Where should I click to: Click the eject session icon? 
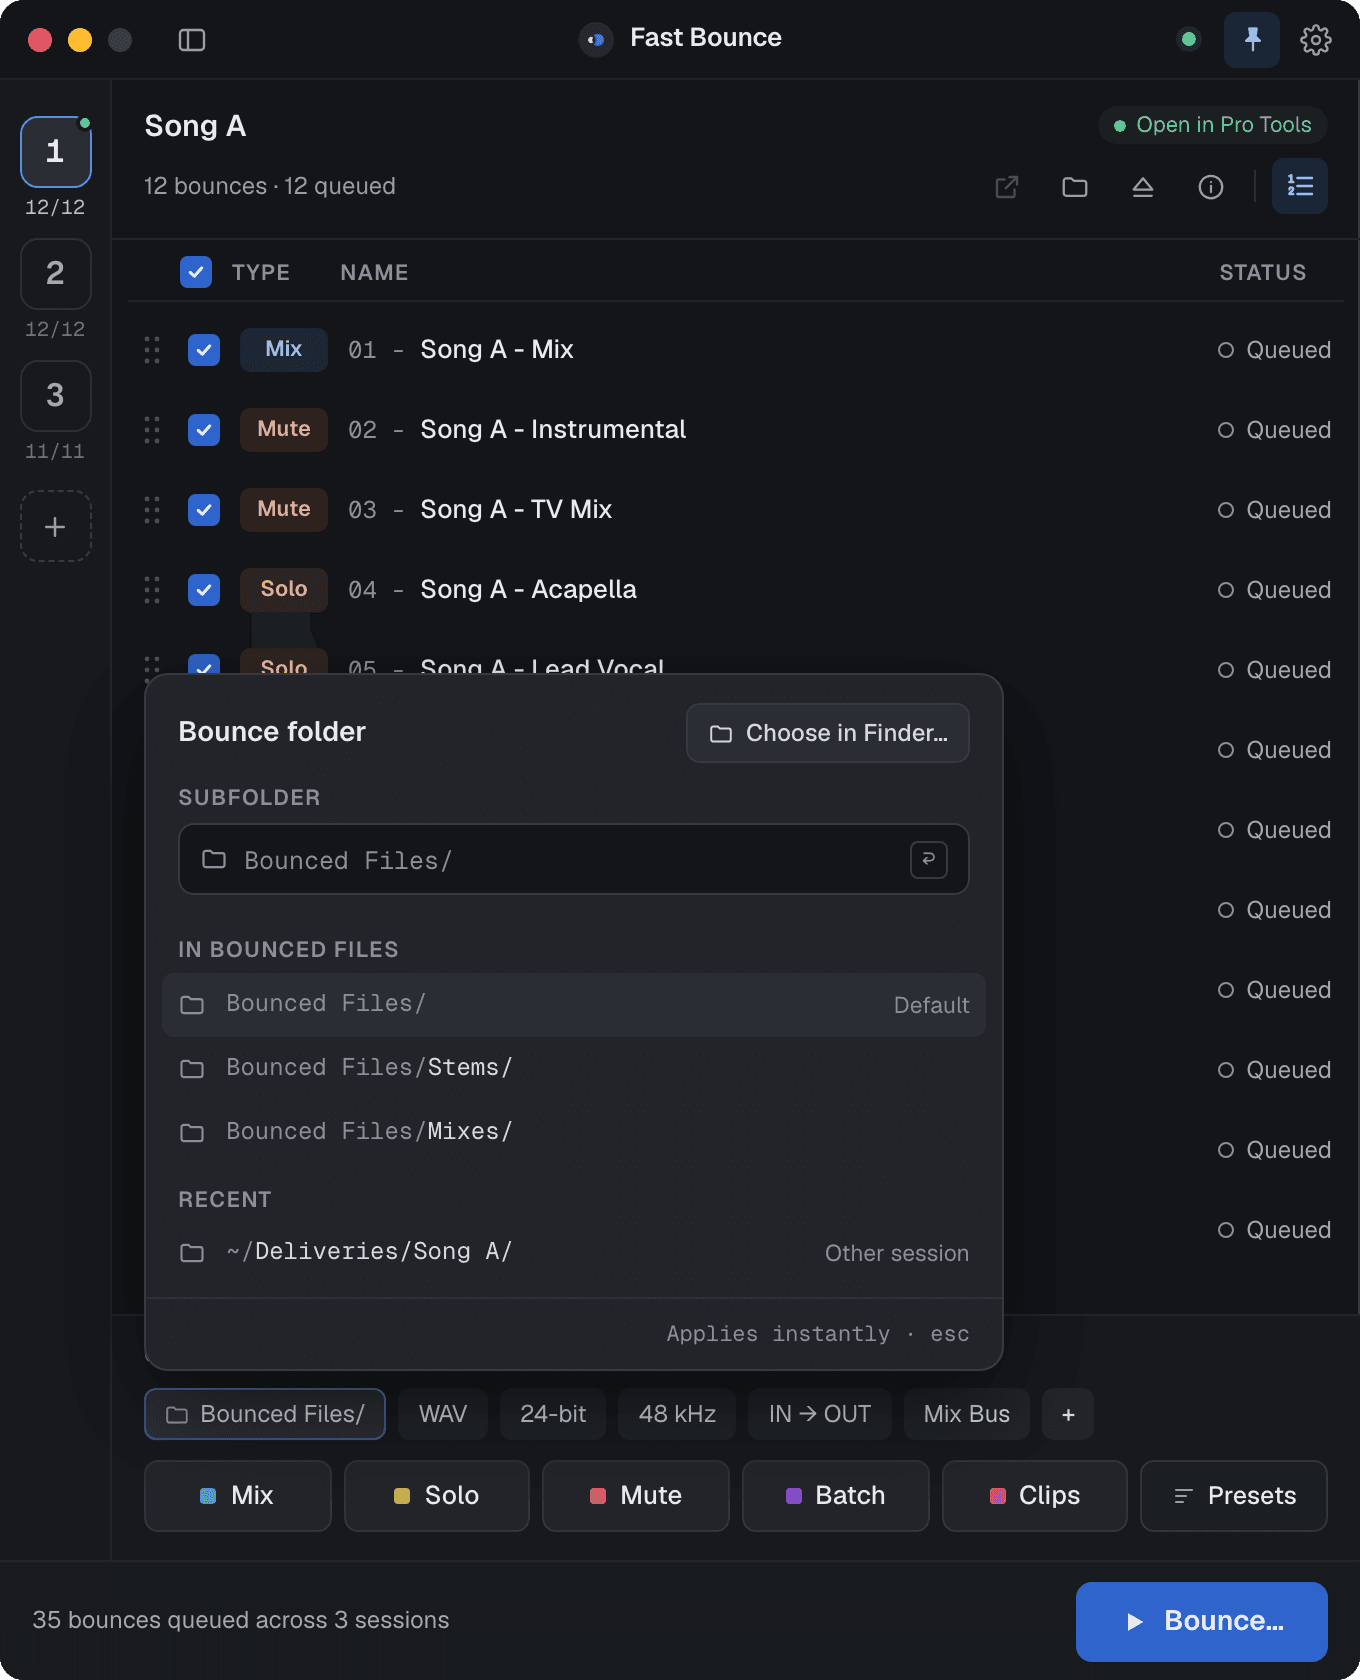1143,187
